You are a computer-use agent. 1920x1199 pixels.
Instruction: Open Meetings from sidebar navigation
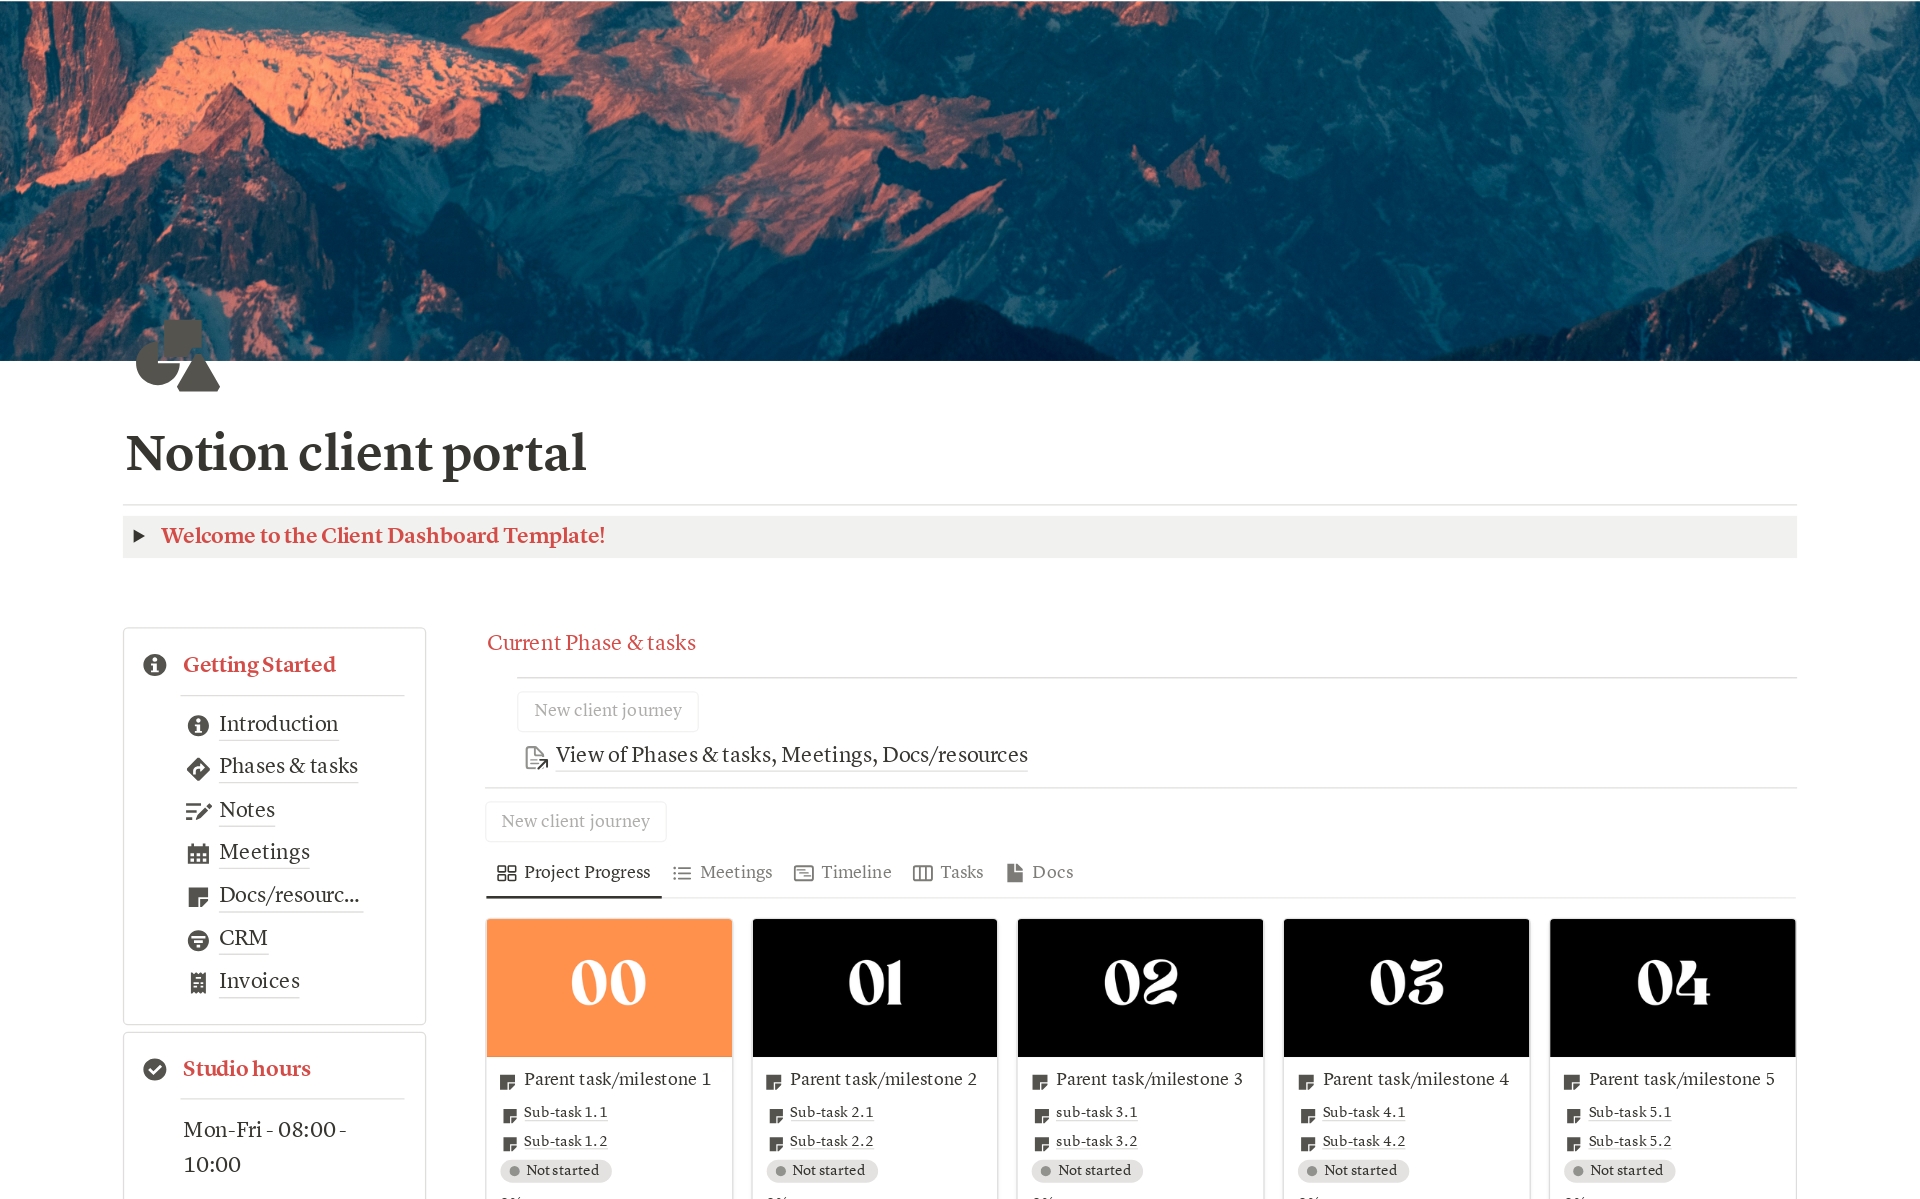click(x=262, y=851)
